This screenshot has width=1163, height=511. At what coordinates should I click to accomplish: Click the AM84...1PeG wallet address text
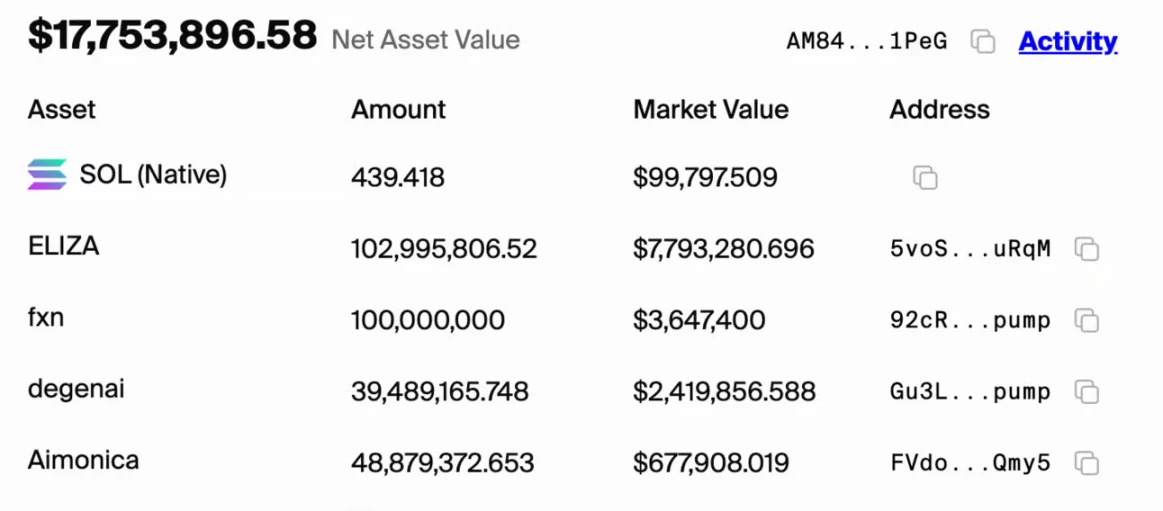pyautogui.click(x=866, y=41)
